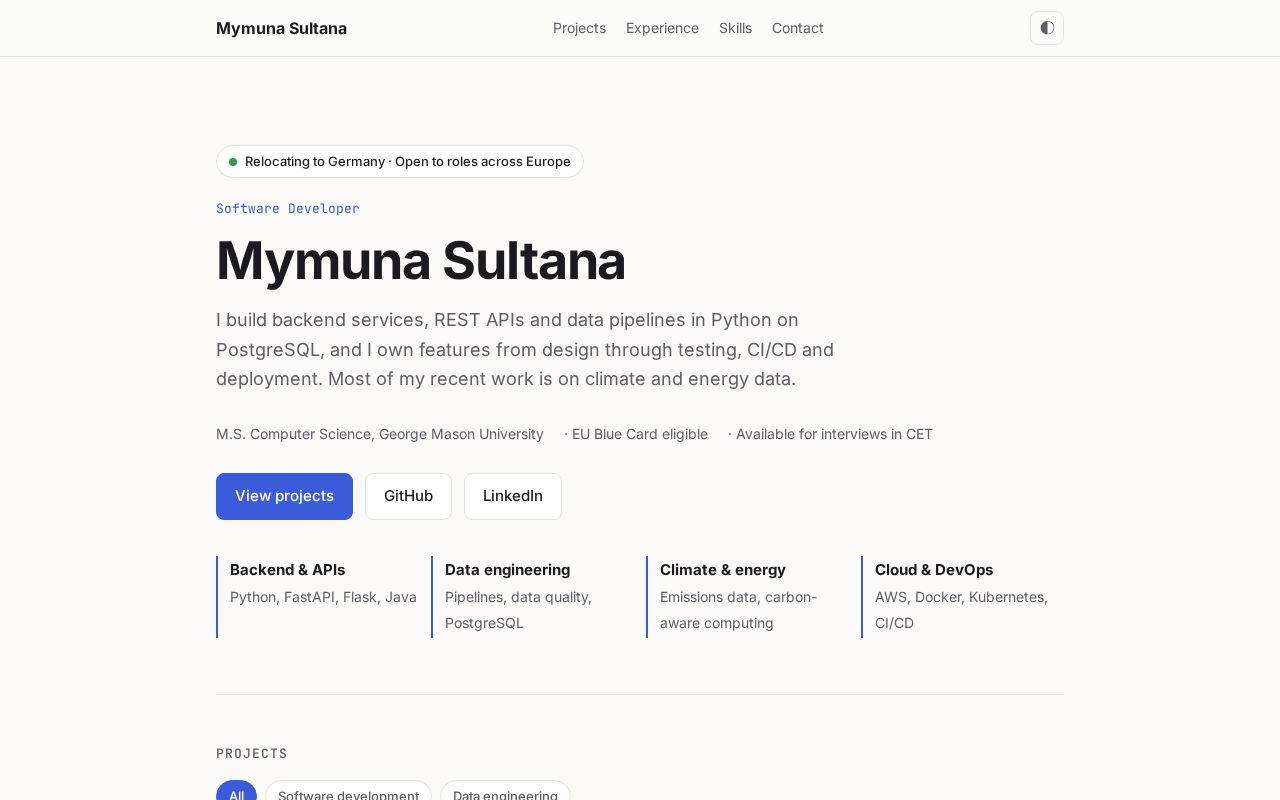Click the Backend & APIs heading

tap(287, 570)
